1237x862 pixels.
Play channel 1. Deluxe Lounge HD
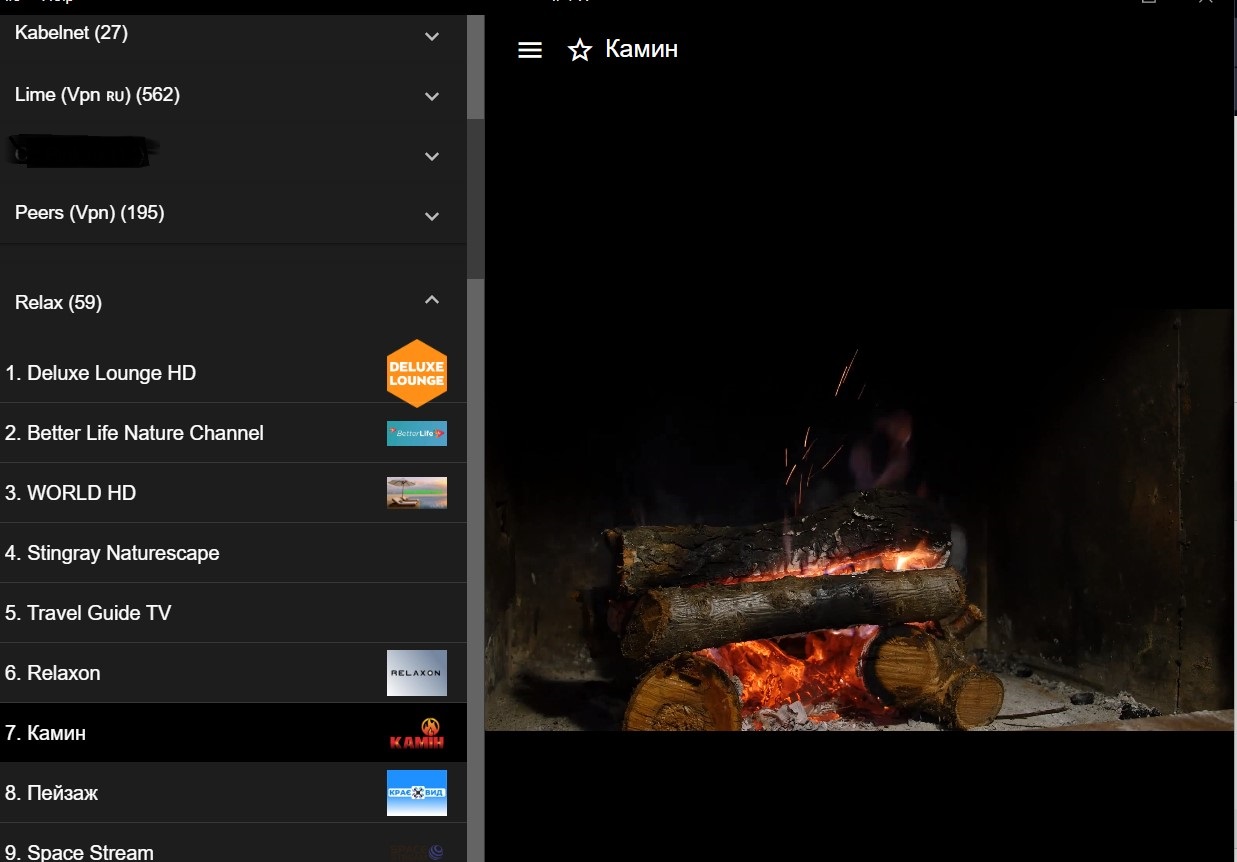click(x=233, y=373)
